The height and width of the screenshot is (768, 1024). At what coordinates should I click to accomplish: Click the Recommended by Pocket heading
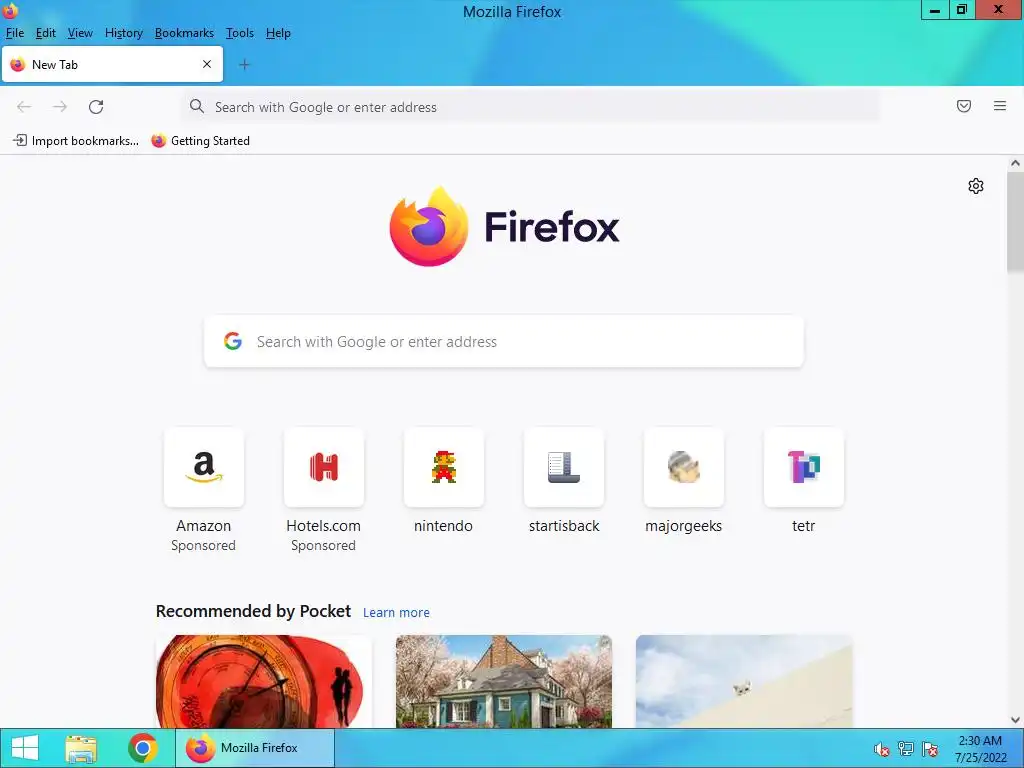pos(253,611)
